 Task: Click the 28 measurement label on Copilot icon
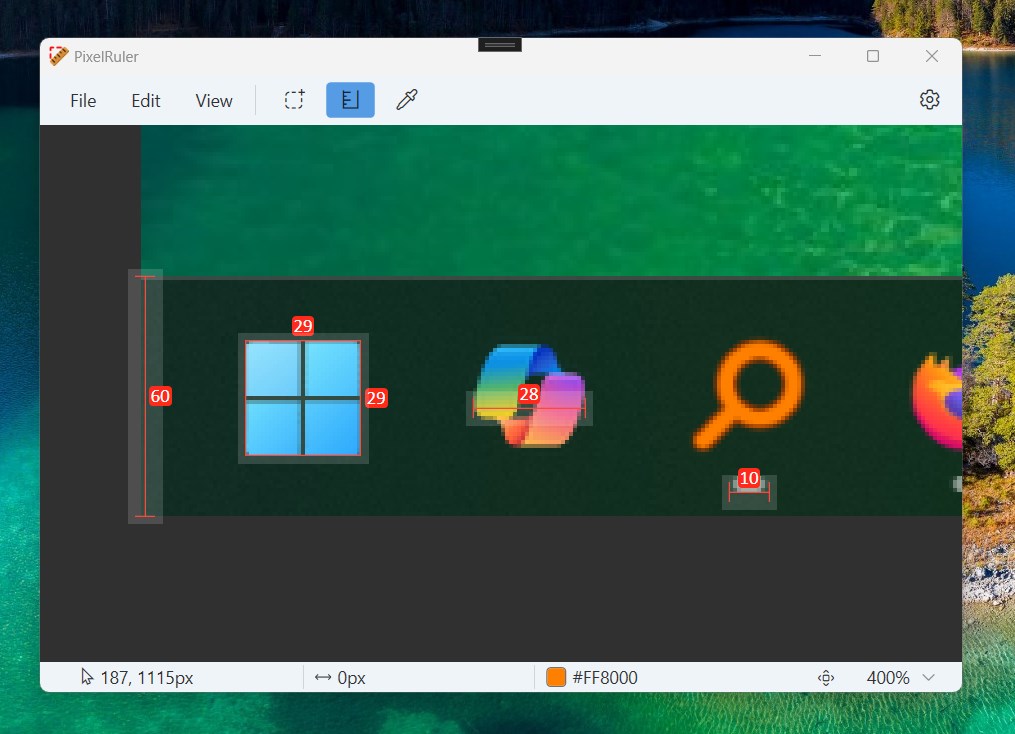point(529,394)
